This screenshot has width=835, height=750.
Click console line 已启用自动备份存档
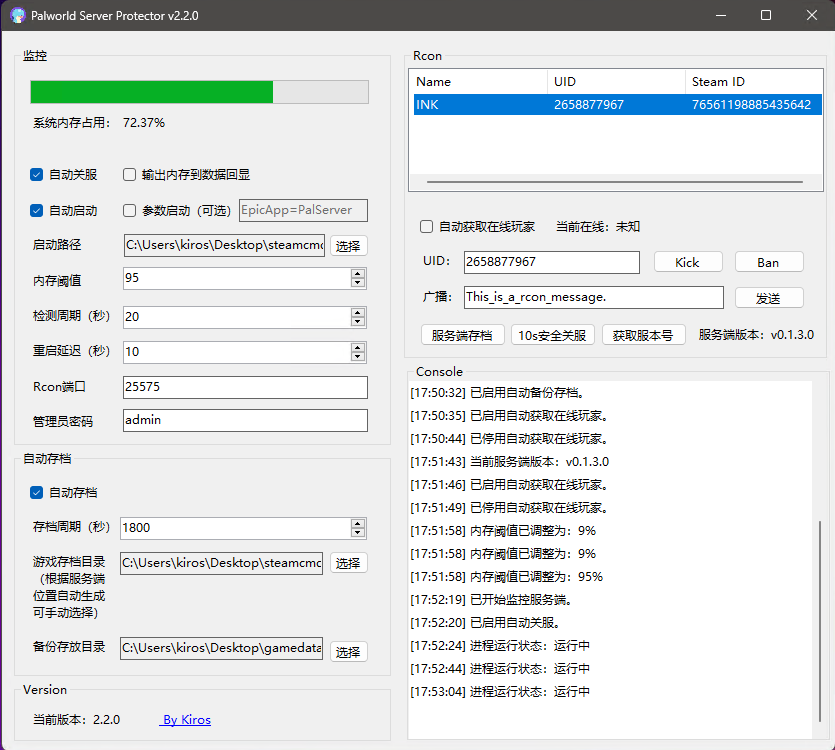click(498, 393)
